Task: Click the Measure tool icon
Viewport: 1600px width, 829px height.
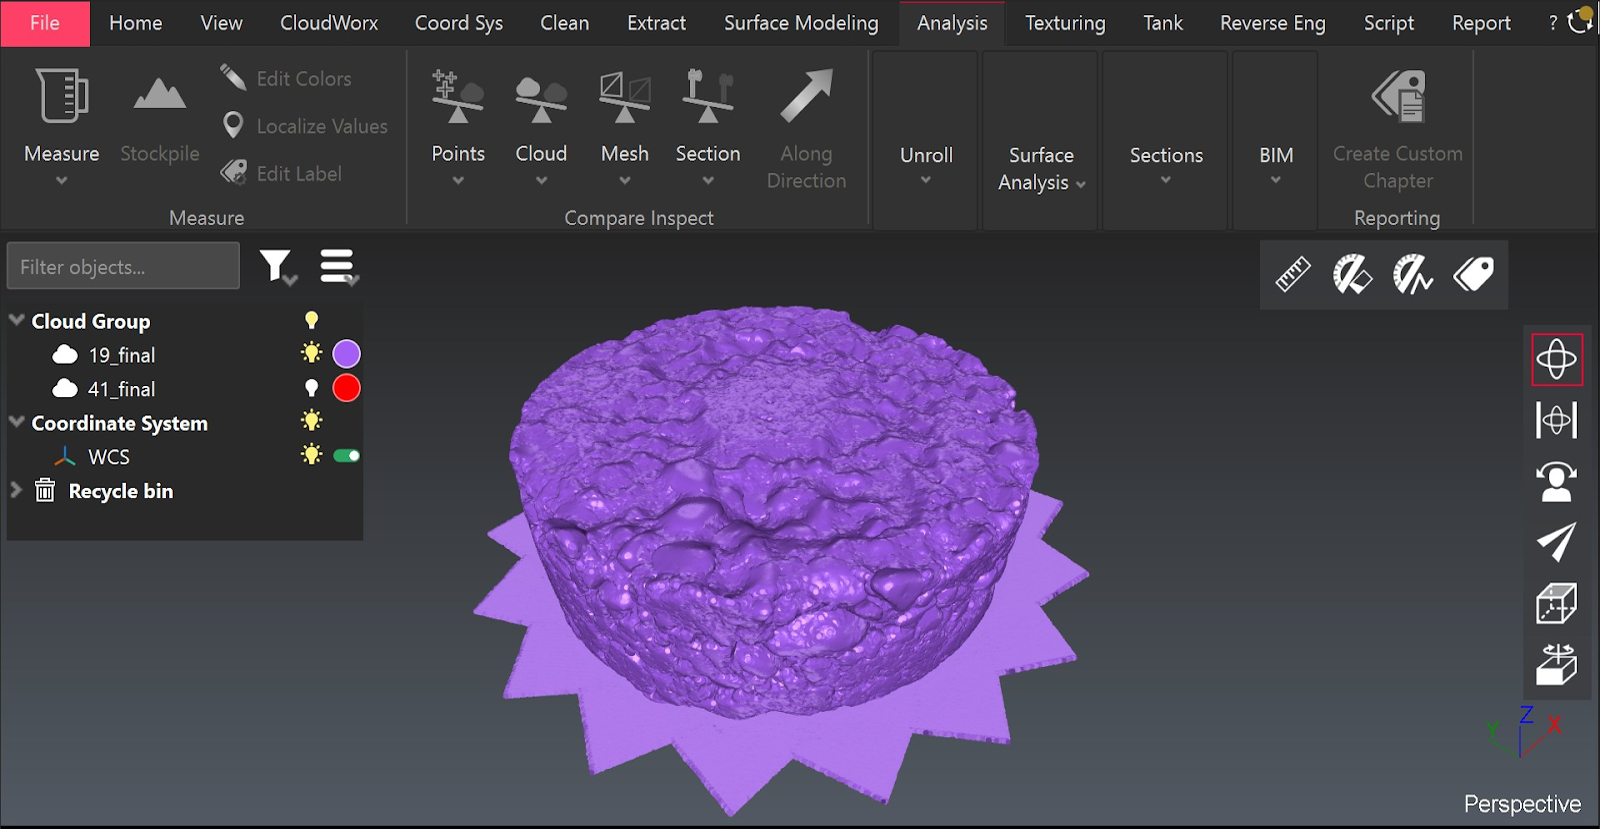Action: pyautogui.click(x=62, y=95)
